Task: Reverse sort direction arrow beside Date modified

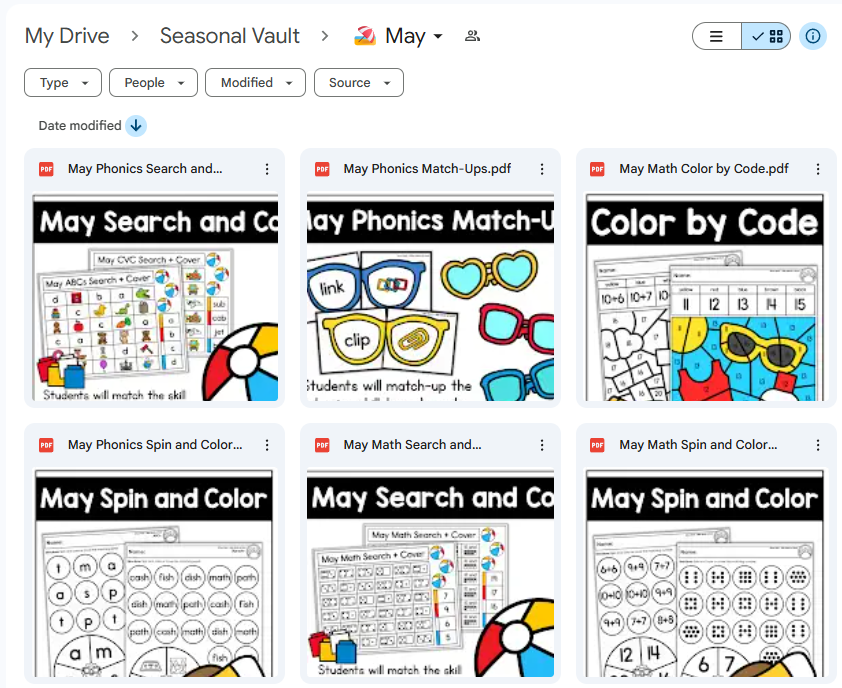Action: coord(136,126)
